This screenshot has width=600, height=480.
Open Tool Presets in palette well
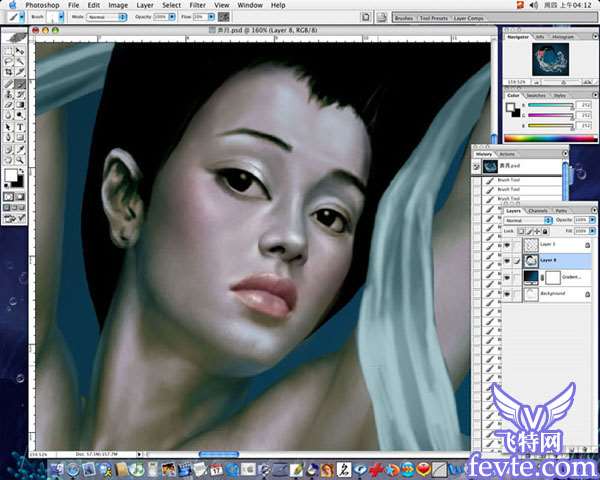434,18
